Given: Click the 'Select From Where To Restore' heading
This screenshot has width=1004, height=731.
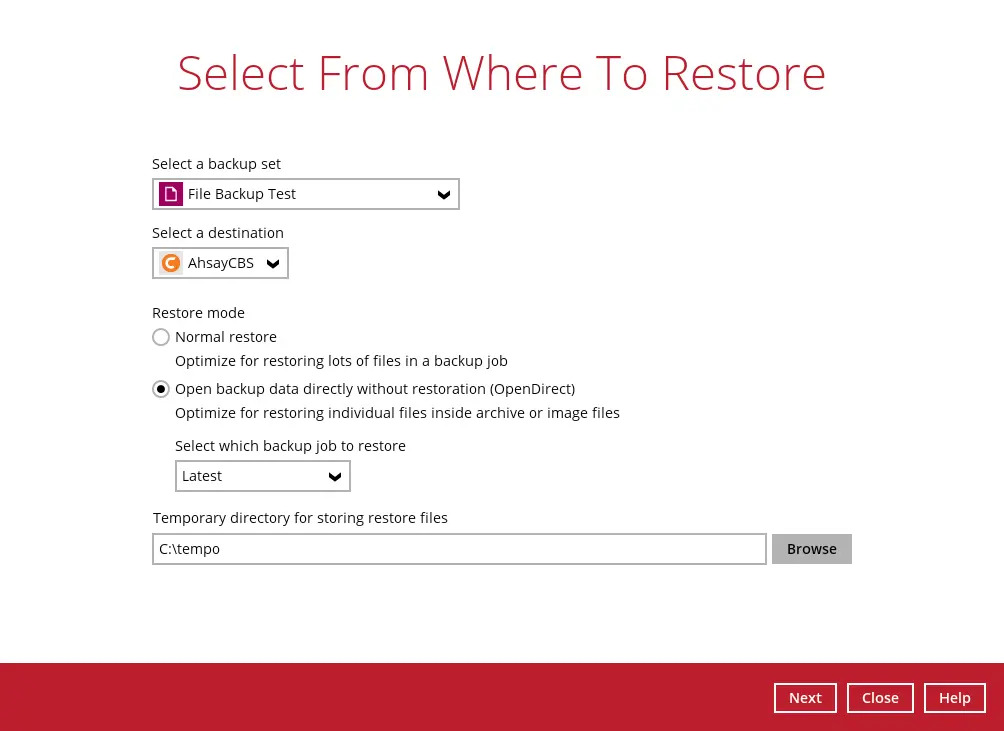Looking at the screenshot, I should pos(502,73).
